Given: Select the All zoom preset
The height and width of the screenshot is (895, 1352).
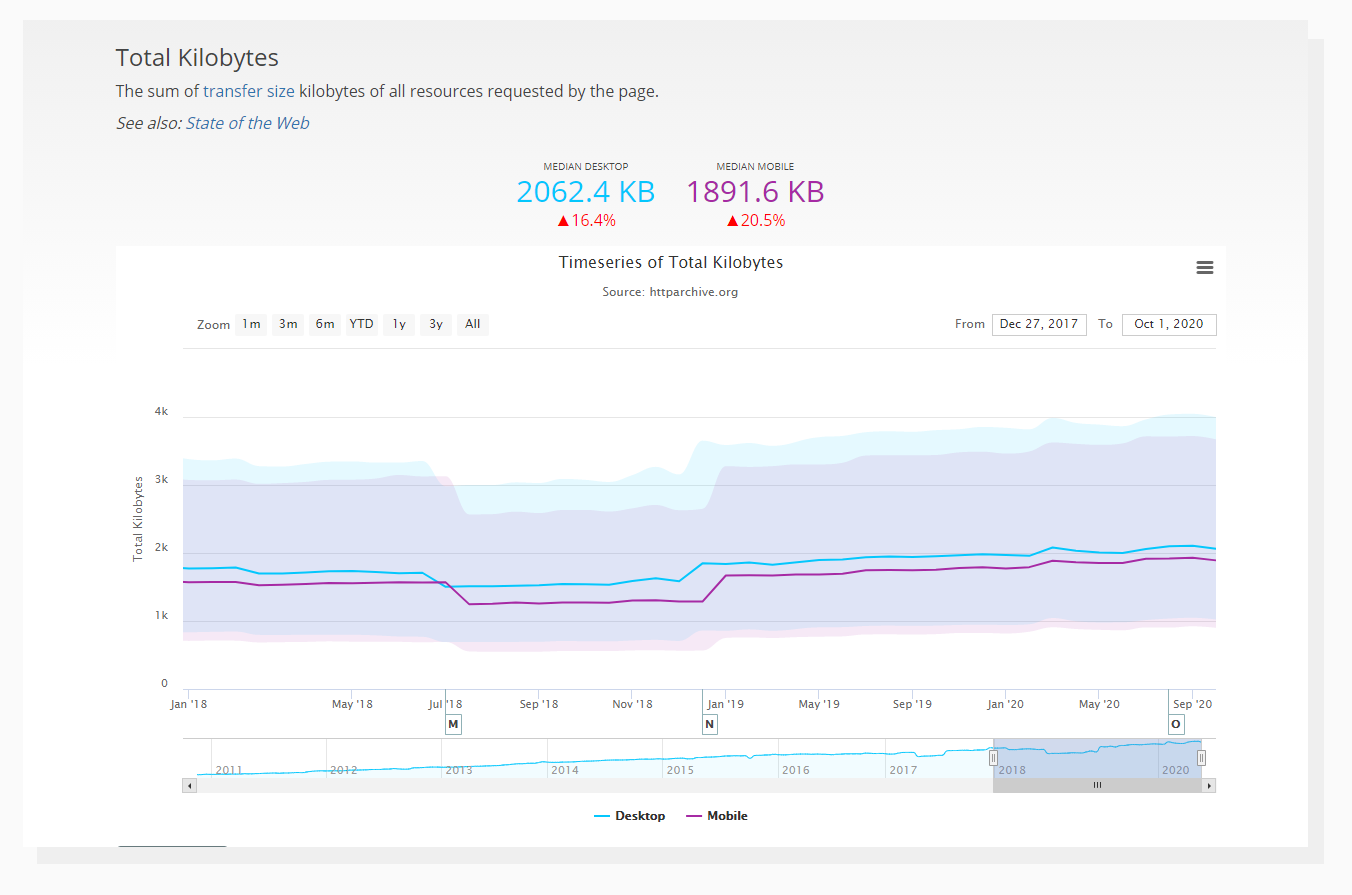Looking at the screenshot, I should [x=472, y=324].
